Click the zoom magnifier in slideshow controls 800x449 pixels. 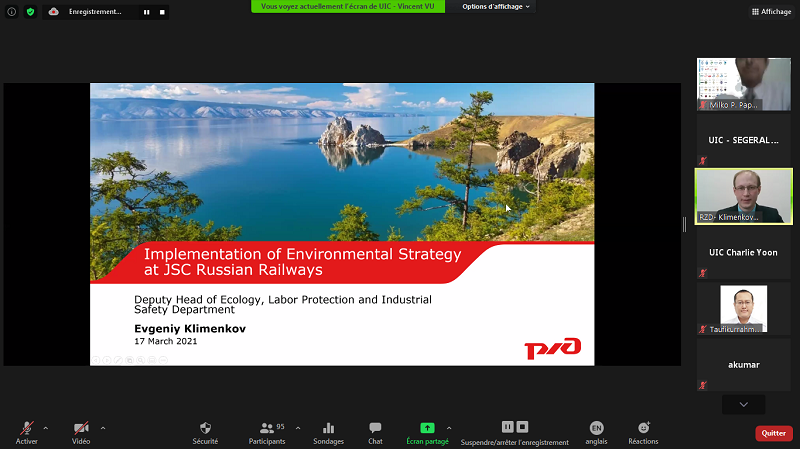(x=141, y=360)
